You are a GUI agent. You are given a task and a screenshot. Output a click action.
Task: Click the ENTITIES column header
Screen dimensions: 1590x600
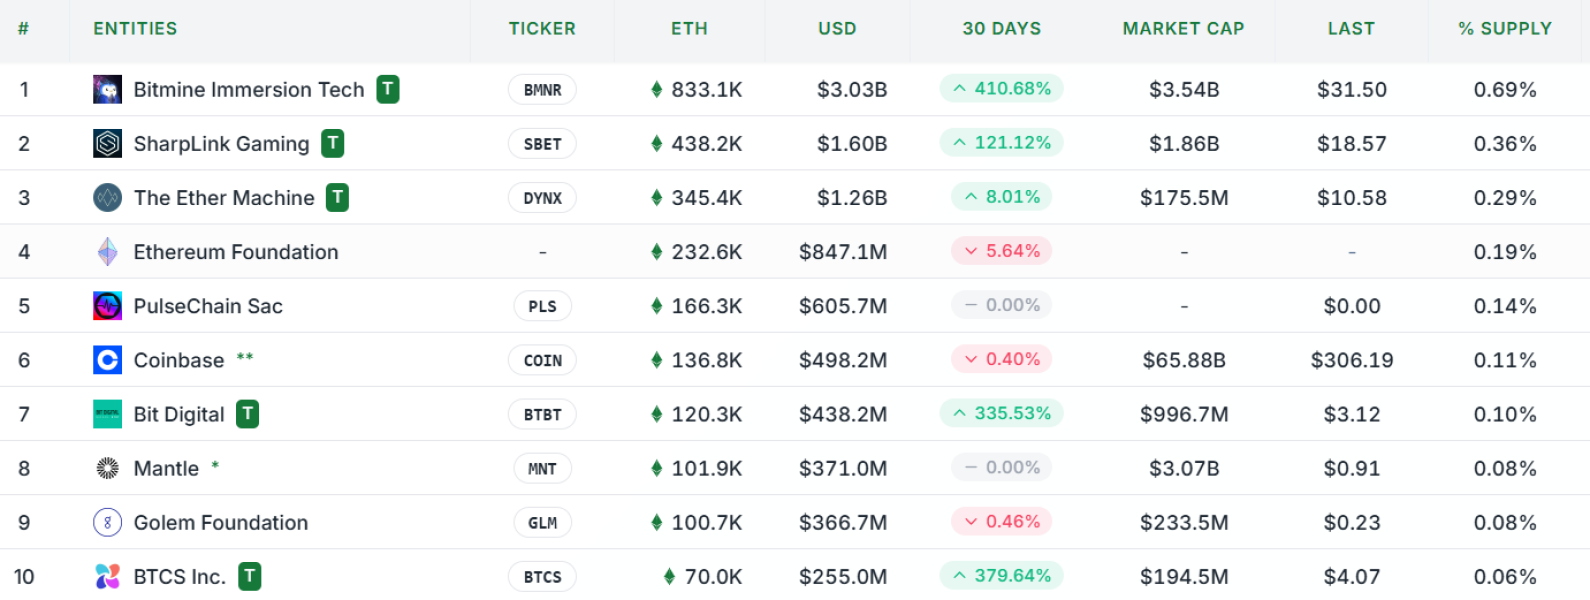click(135, 28)
